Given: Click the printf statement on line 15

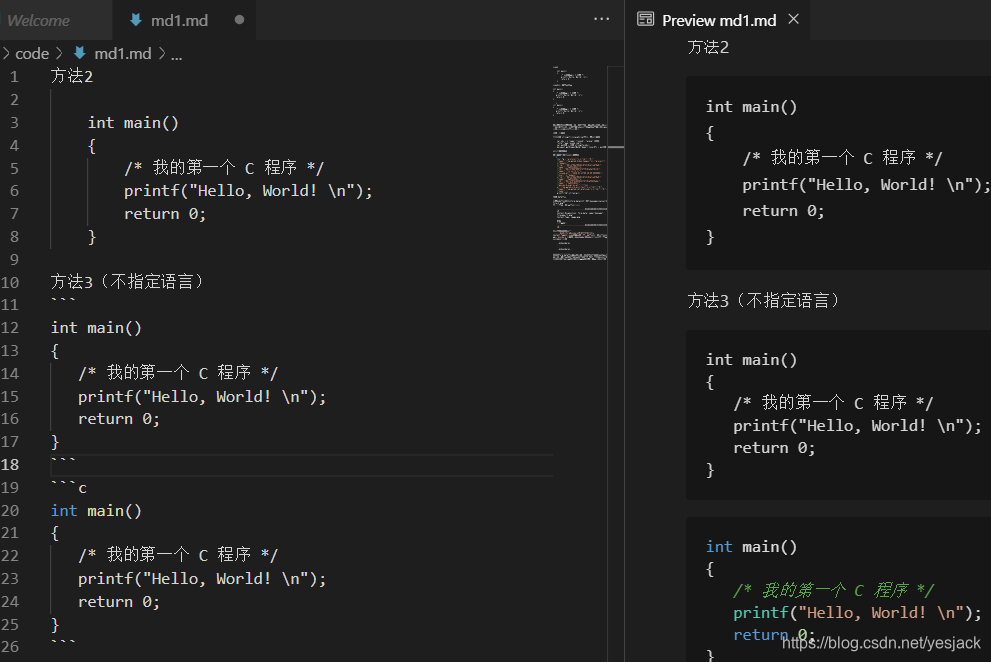Looking at the screenshot, I should 202,396.
